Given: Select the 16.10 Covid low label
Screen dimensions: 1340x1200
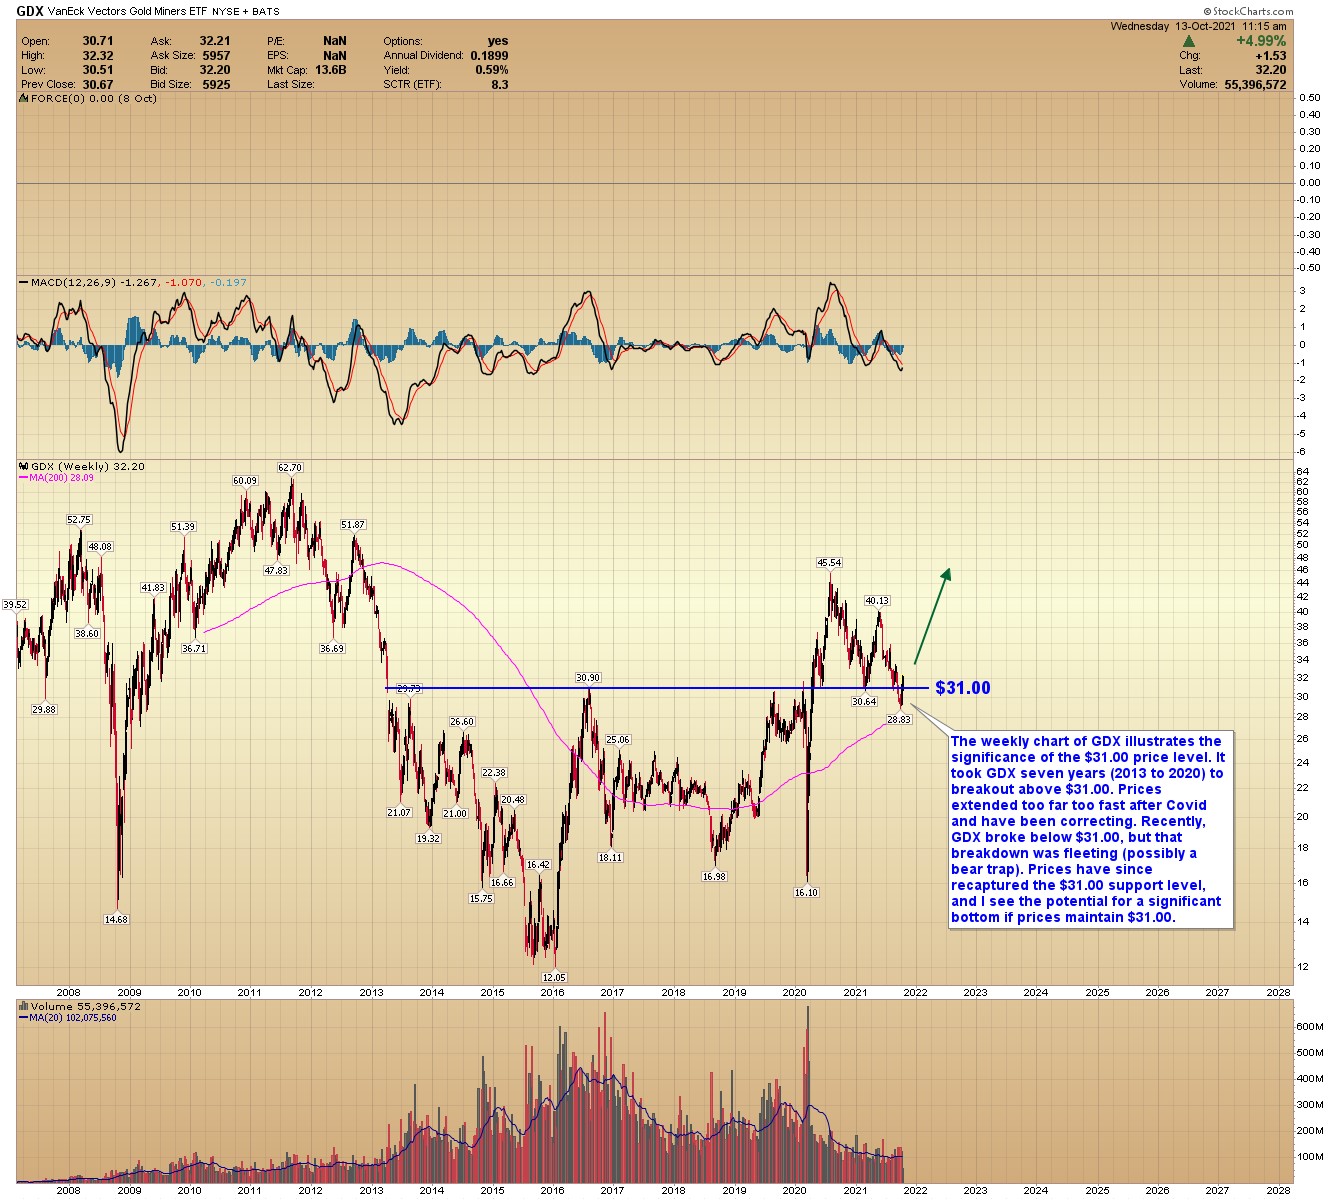Looking at the screenshot, I should click(x=806, y=892).
